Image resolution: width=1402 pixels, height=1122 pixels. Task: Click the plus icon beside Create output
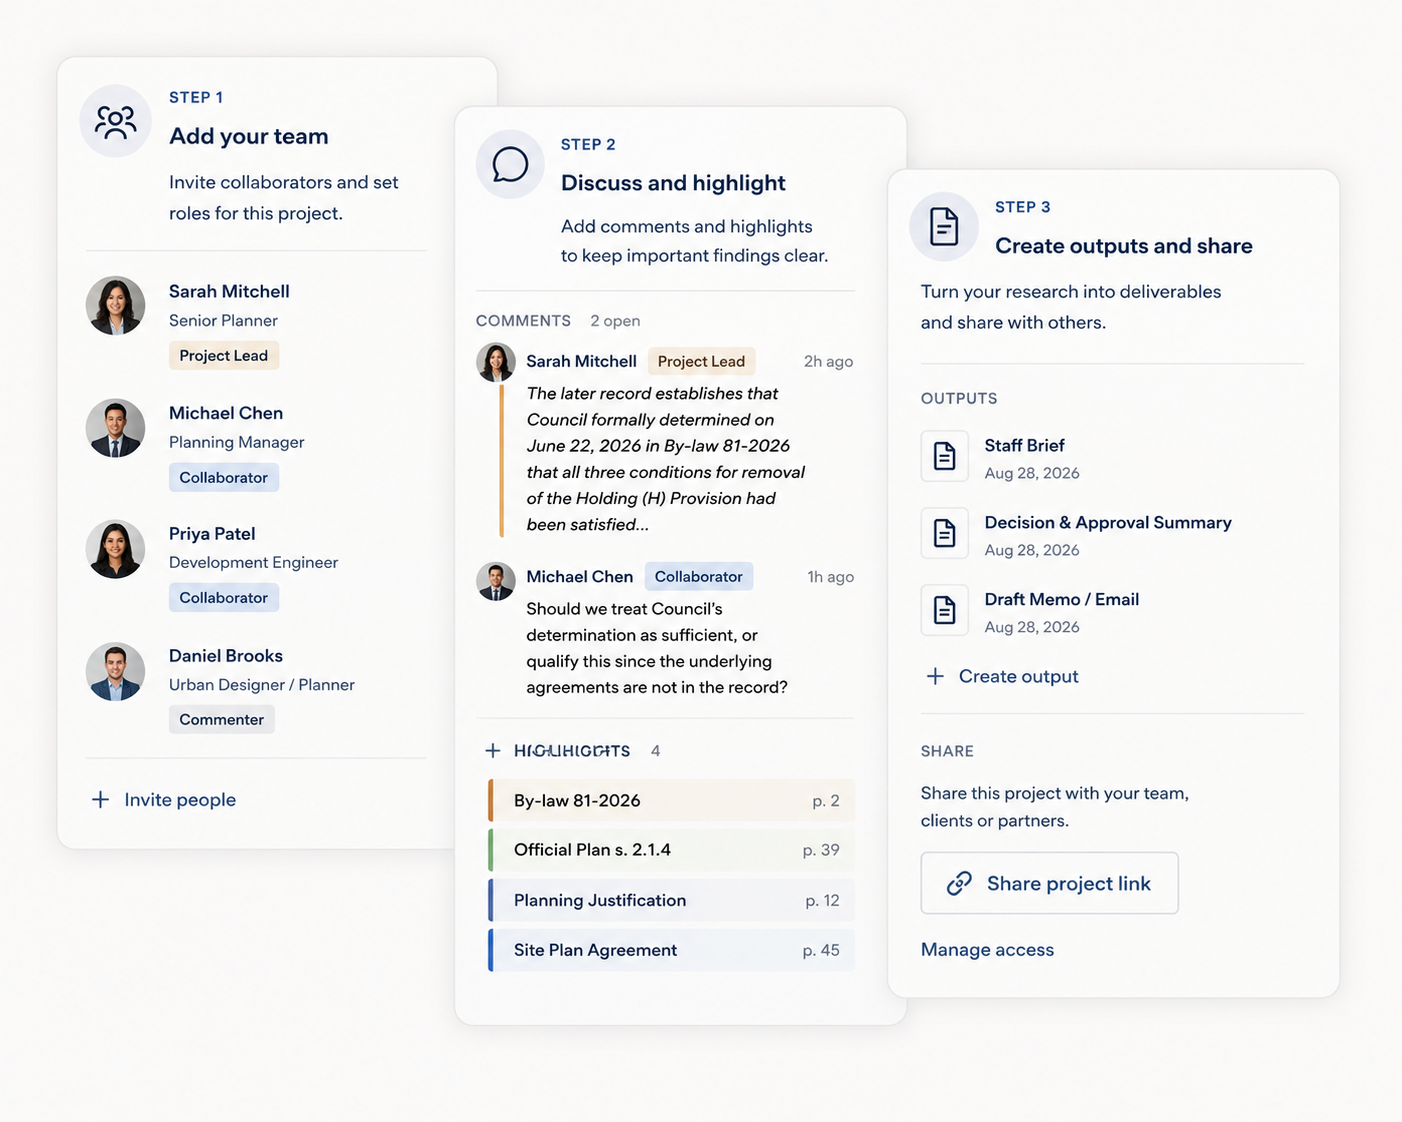click(x=935, y=676)
